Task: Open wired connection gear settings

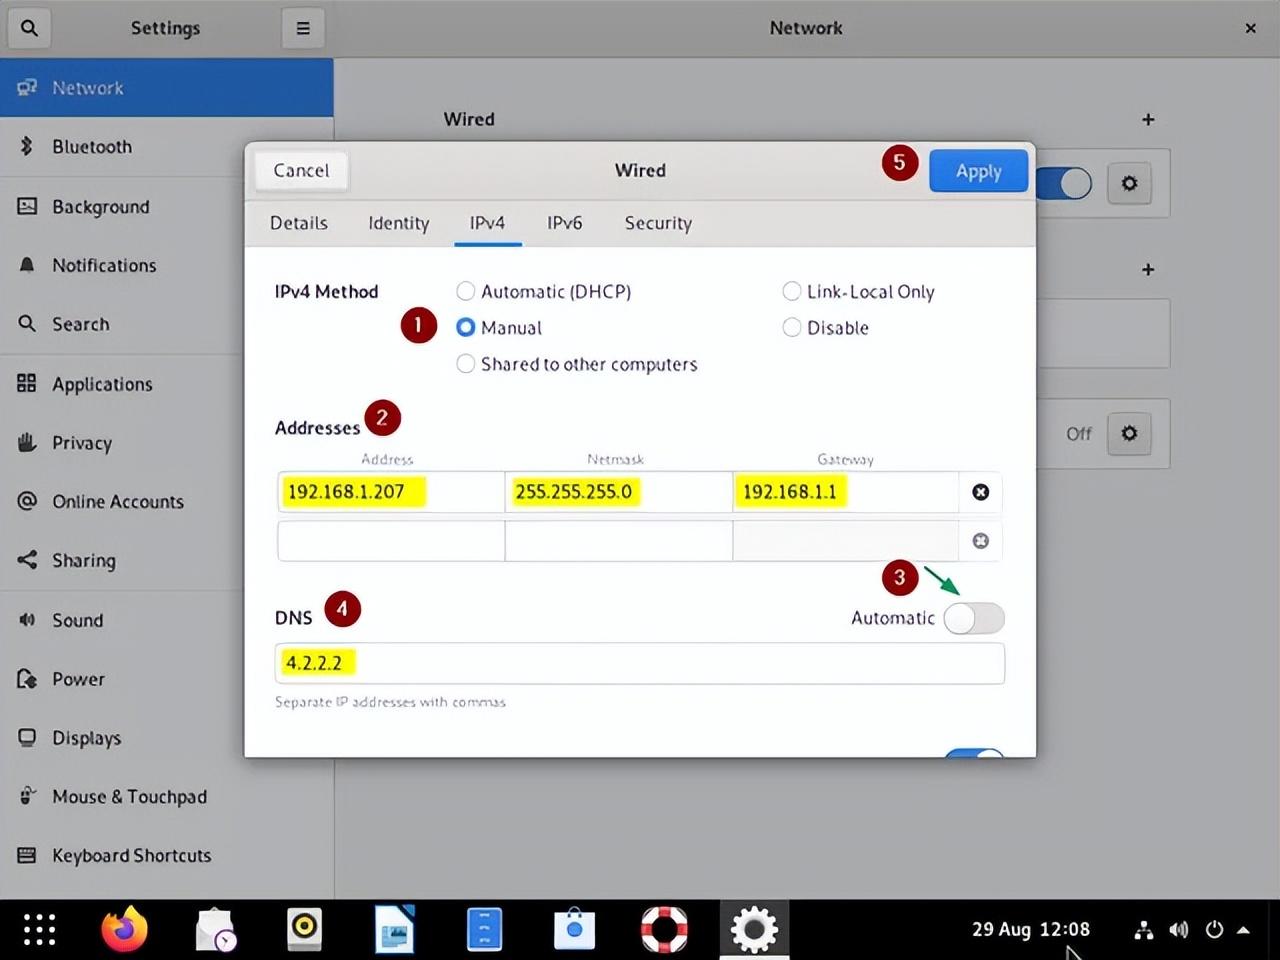Action: tap(1129, 183)
